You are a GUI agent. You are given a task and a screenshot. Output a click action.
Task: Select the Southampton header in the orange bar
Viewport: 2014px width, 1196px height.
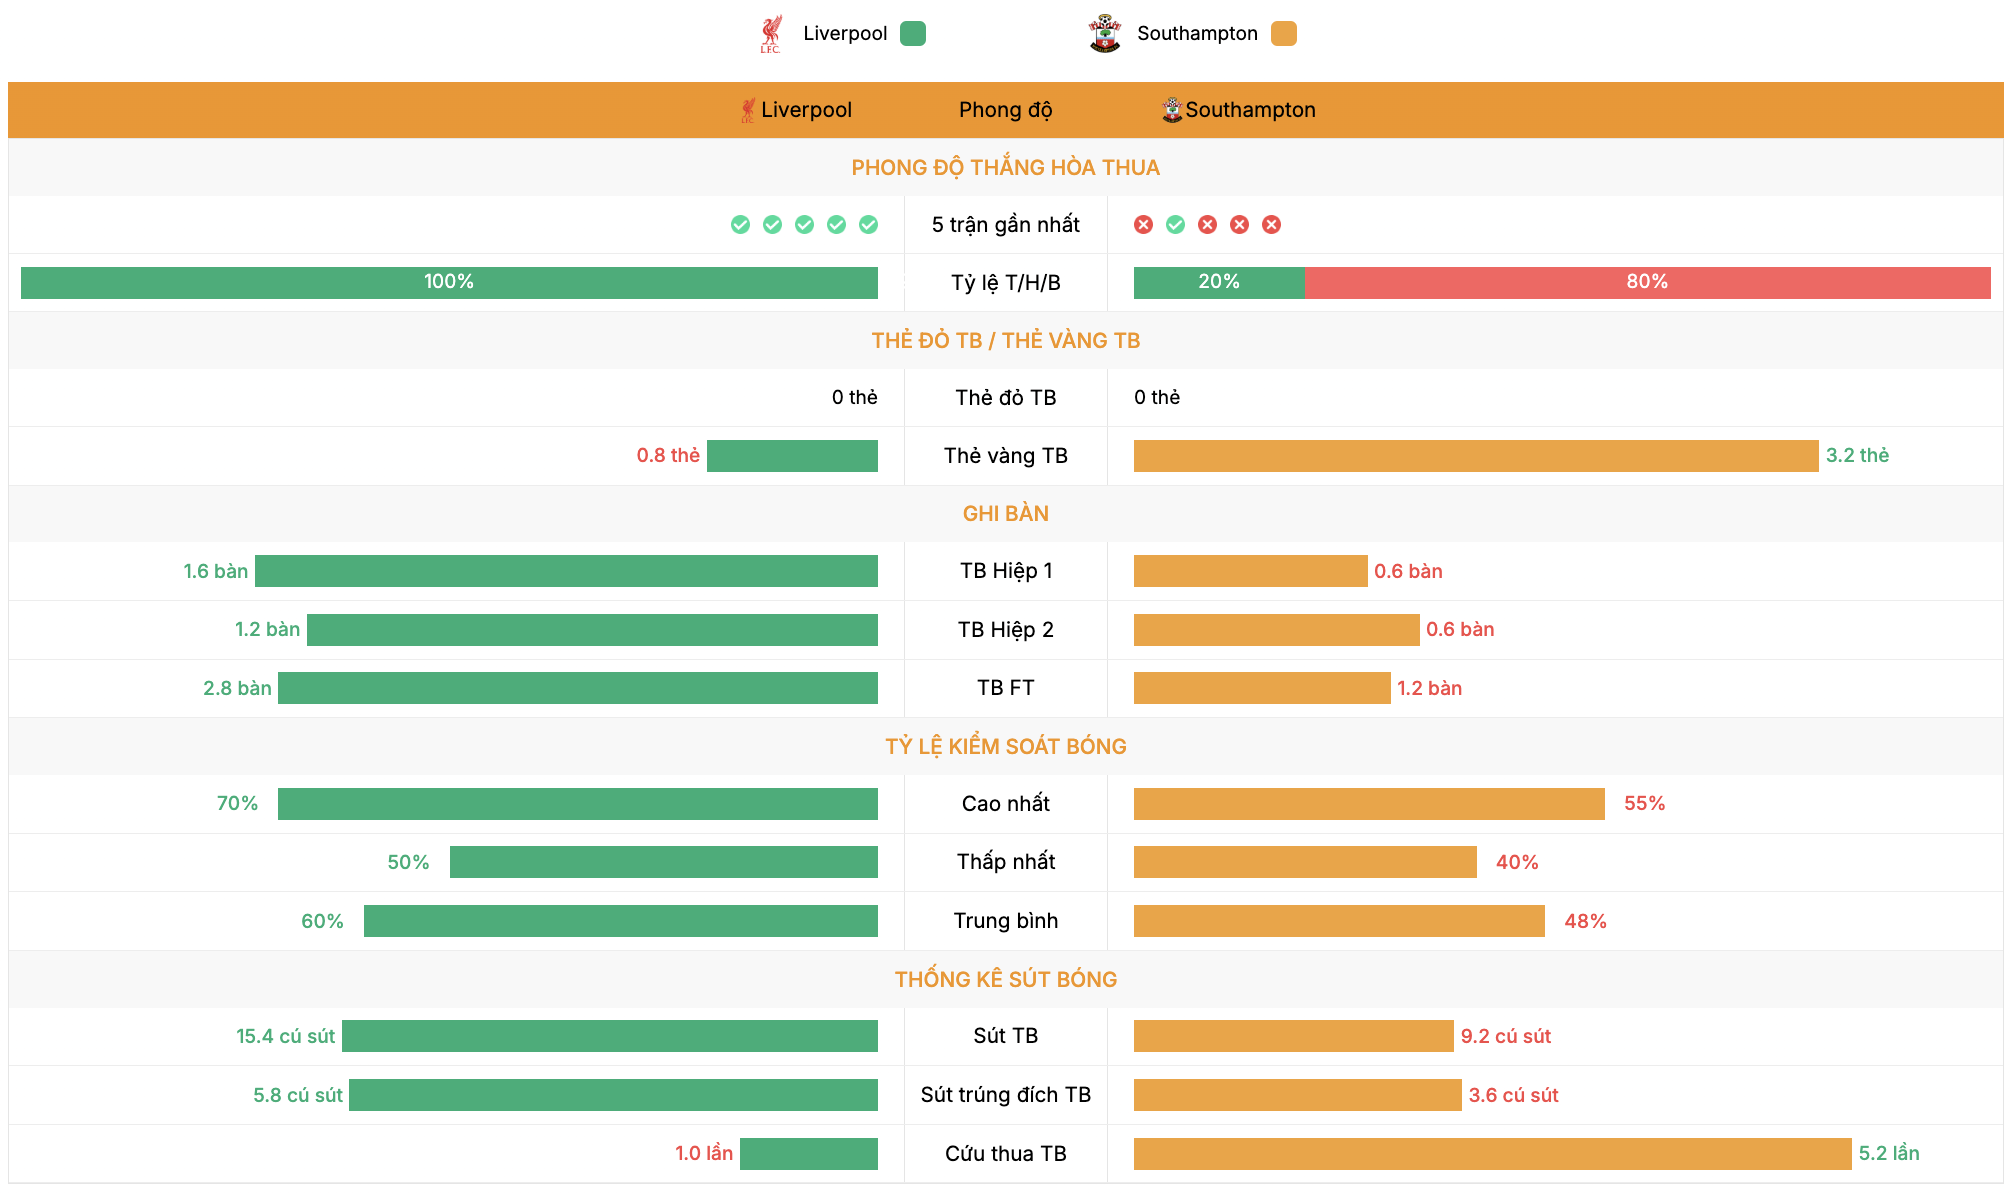click(1250, 110)
